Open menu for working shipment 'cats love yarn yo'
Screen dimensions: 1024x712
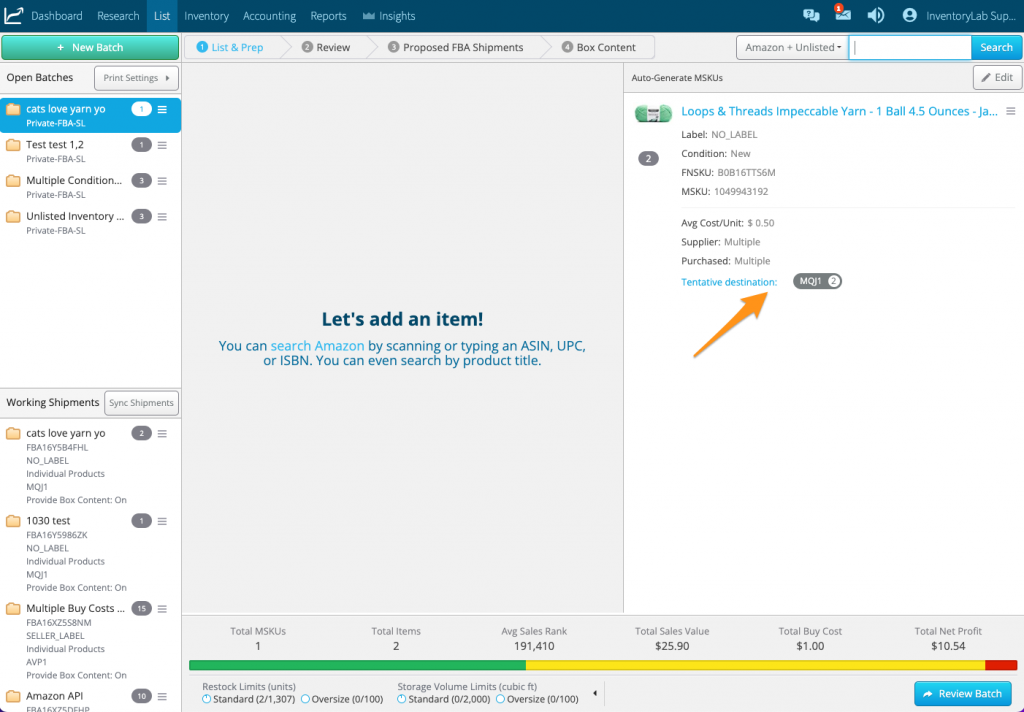point(162,434)
